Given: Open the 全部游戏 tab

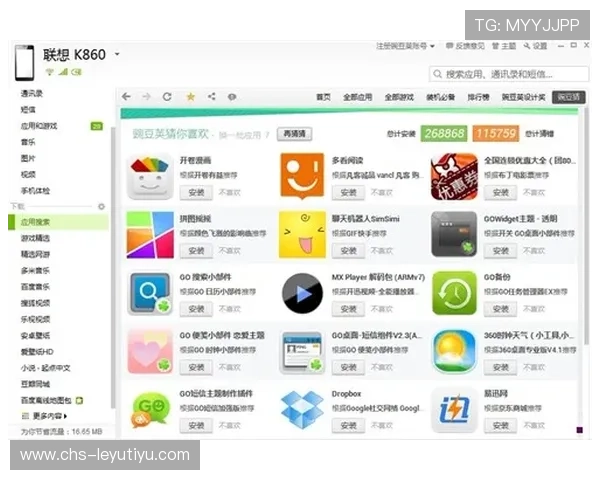Looking at the screenshot, I should point(399,97).
